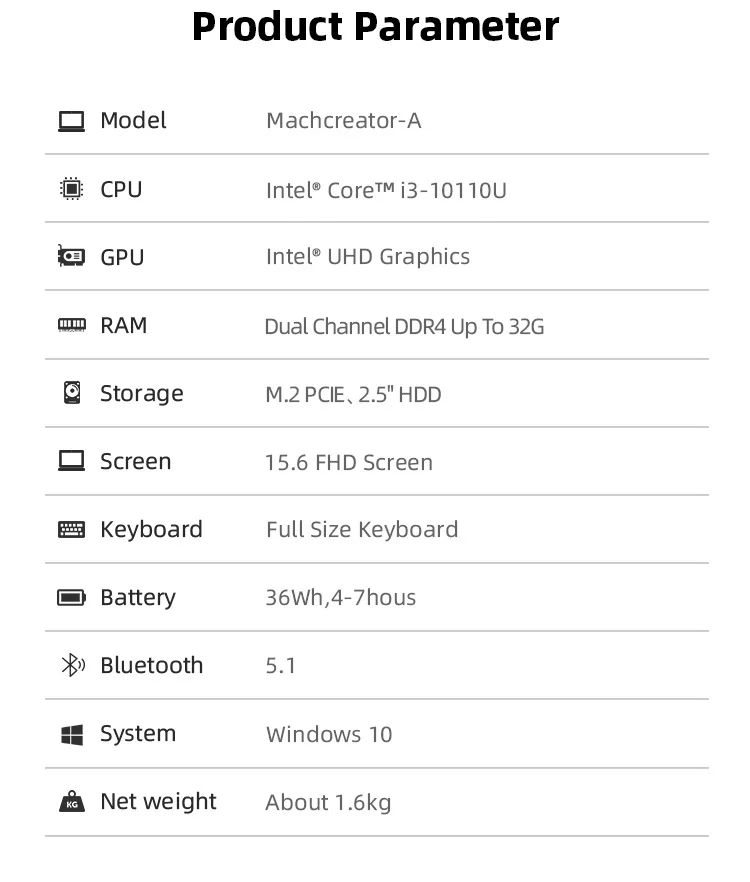
Task: Click the Keyboard icon
Action: [x=71, y=530]
